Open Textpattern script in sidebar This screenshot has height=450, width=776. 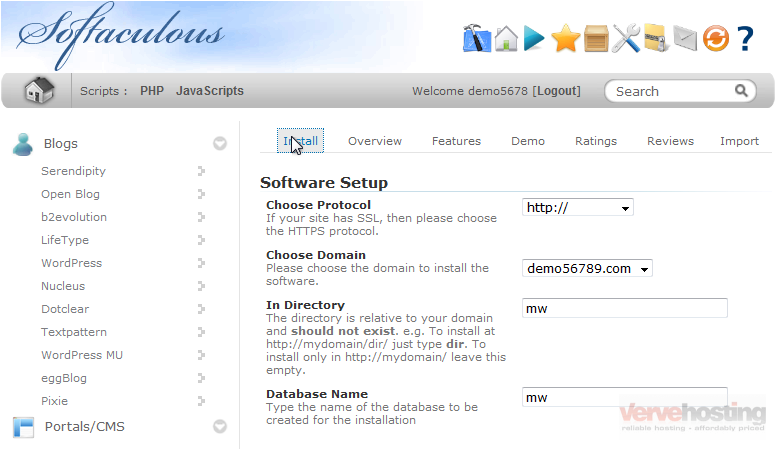tap(74, 332)
